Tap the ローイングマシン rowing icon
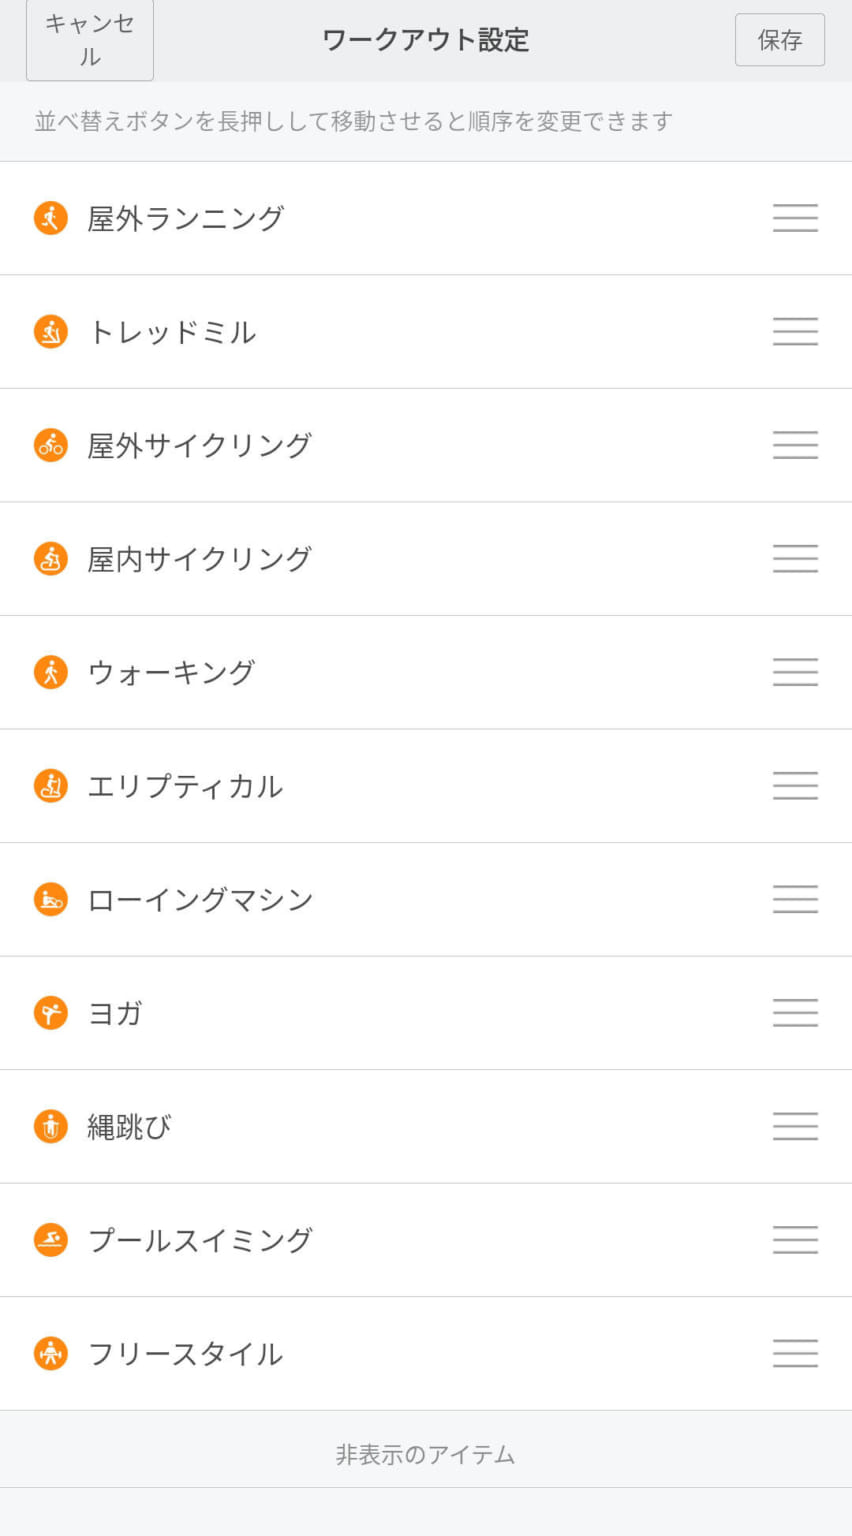 click(x=51, y=899)
